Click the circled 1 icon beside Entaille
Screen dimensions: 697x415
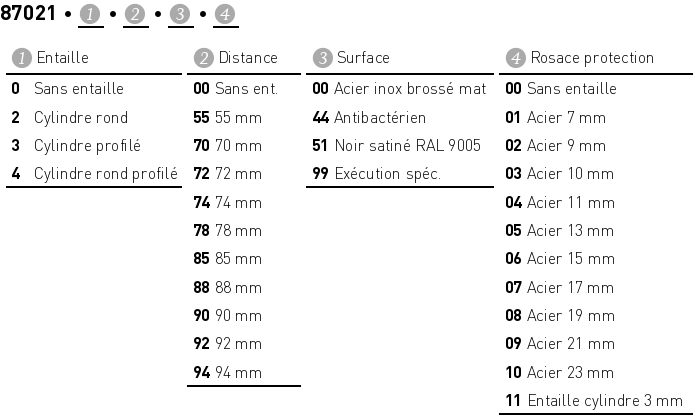[x=19, y=58]
